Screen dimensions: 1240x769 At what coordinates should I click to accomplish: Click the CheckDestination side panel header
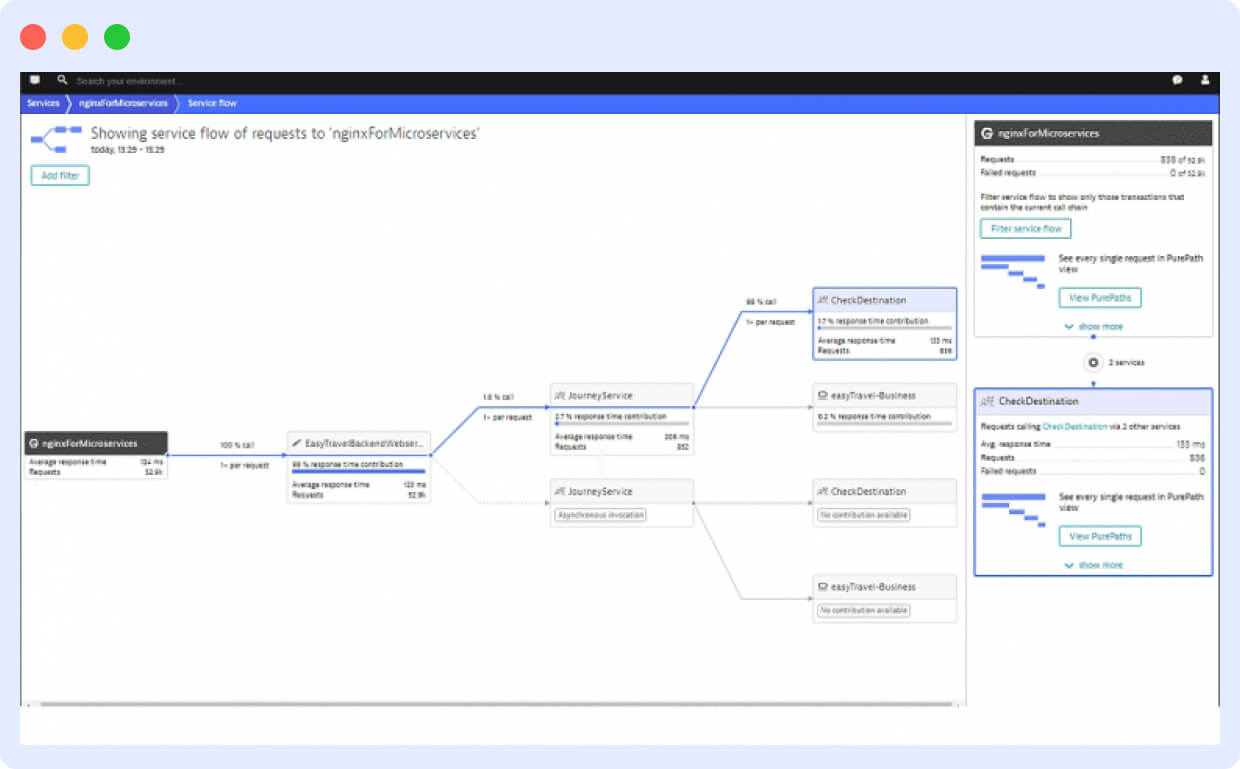[1093, 401]
